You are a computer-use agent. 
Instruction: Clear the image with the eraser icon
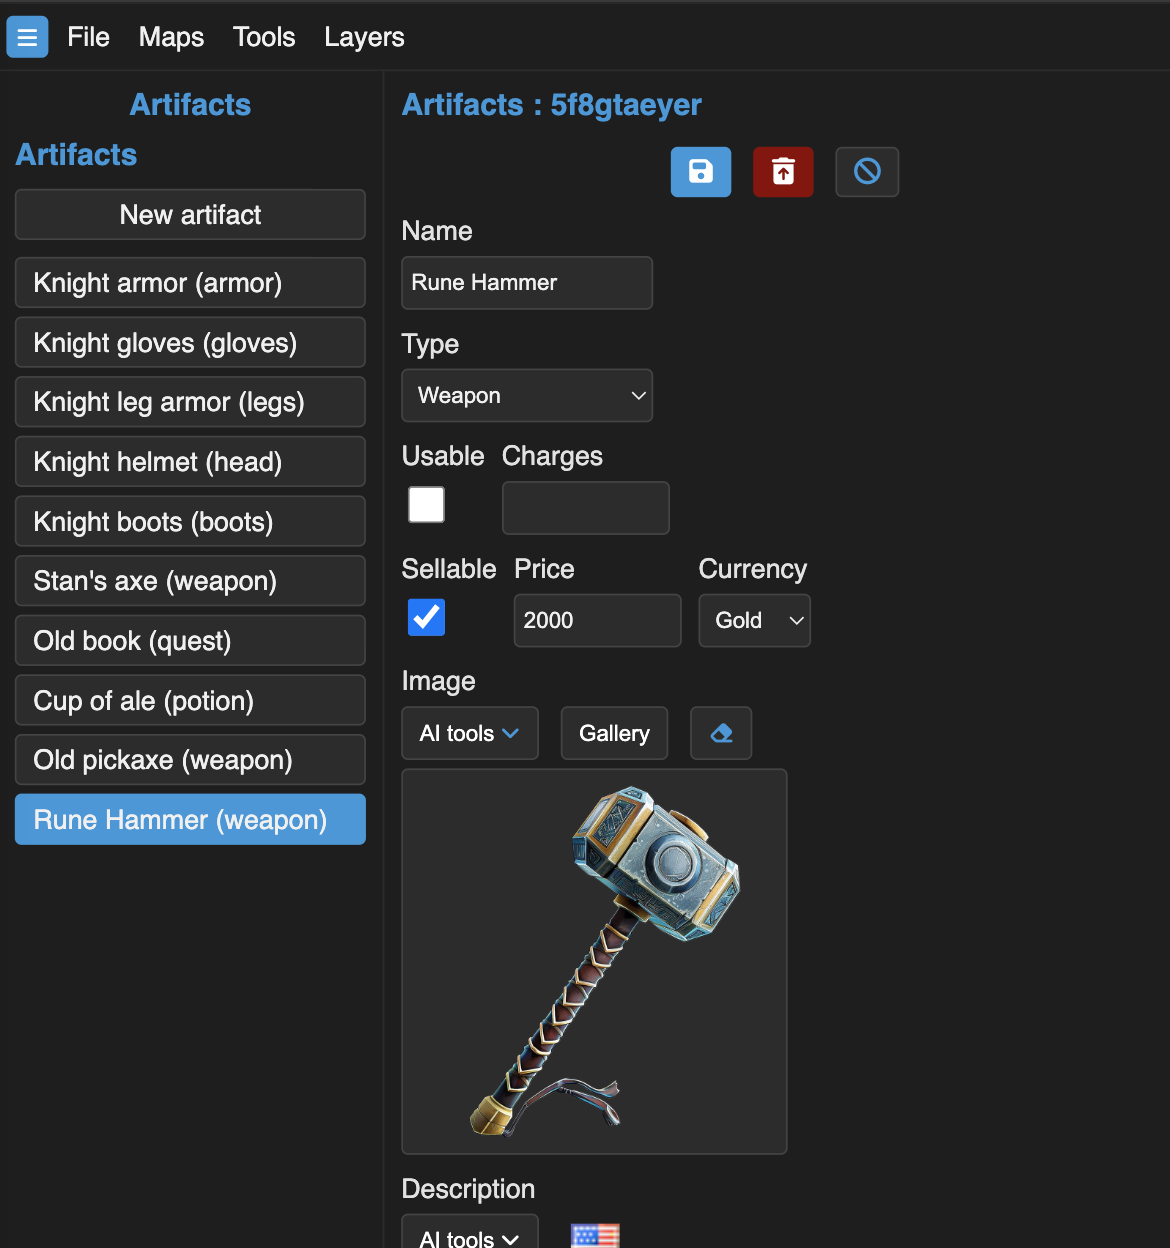click(721, 733)
